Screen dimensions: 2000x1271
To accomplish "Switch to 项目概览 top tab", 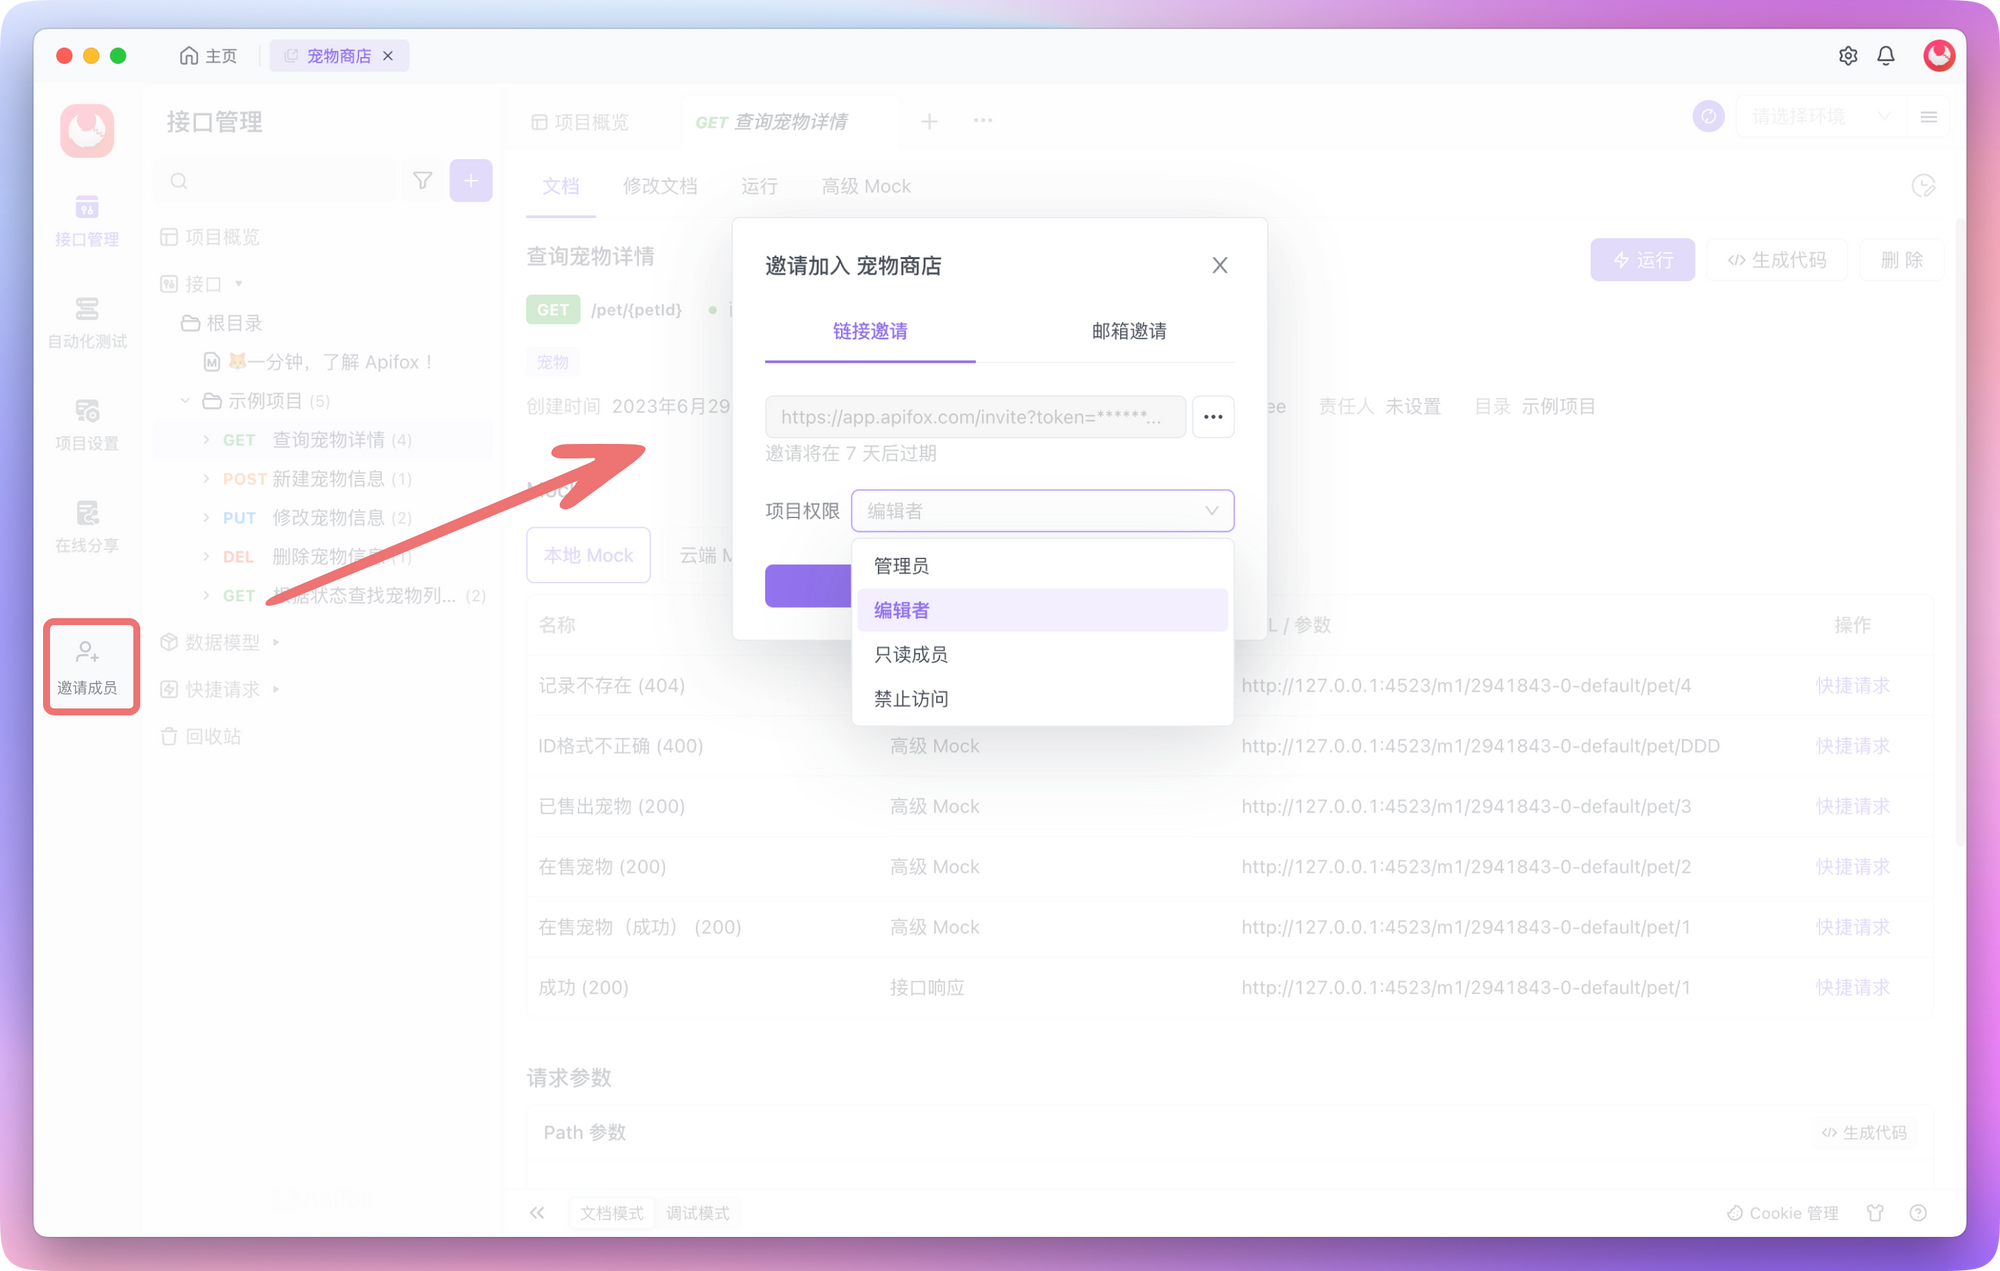I will tap(580, 122).
